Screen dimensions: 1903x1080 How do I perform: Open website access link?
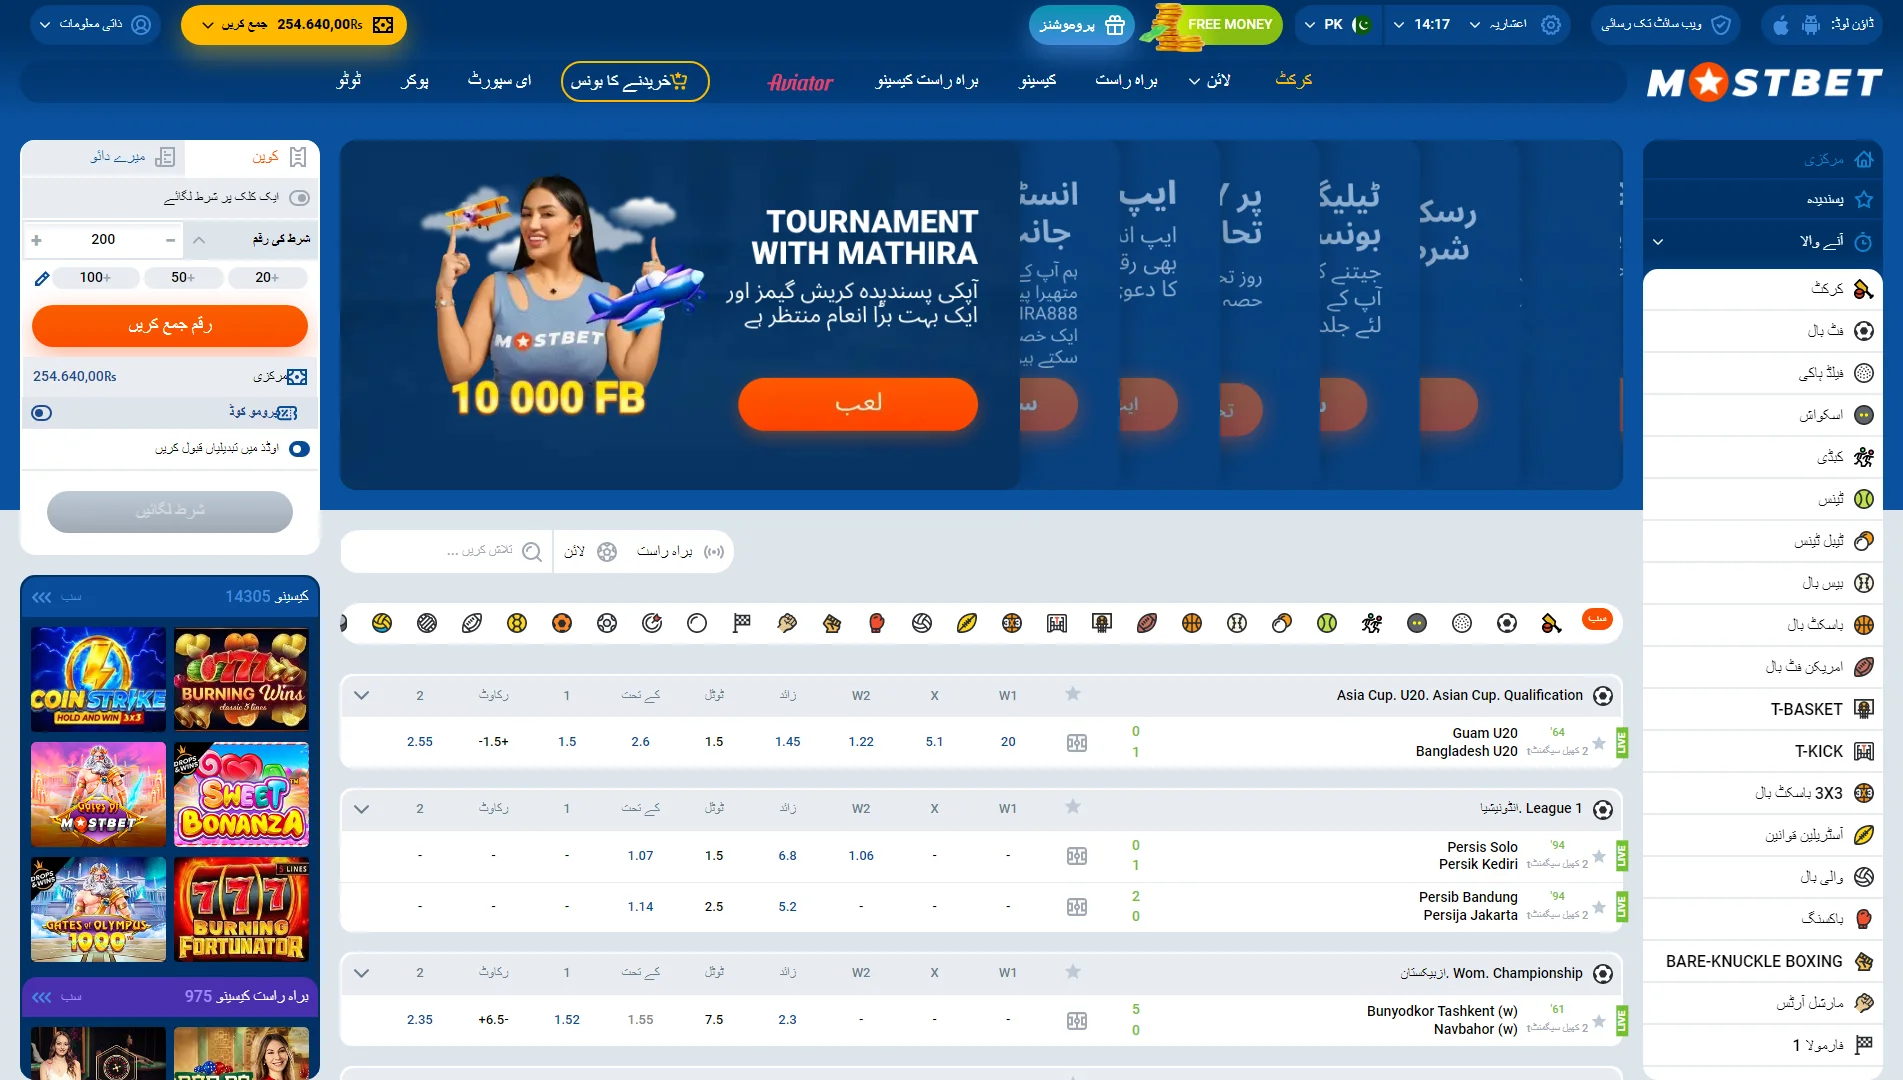pyautogui.click(x=1666, y=25)
